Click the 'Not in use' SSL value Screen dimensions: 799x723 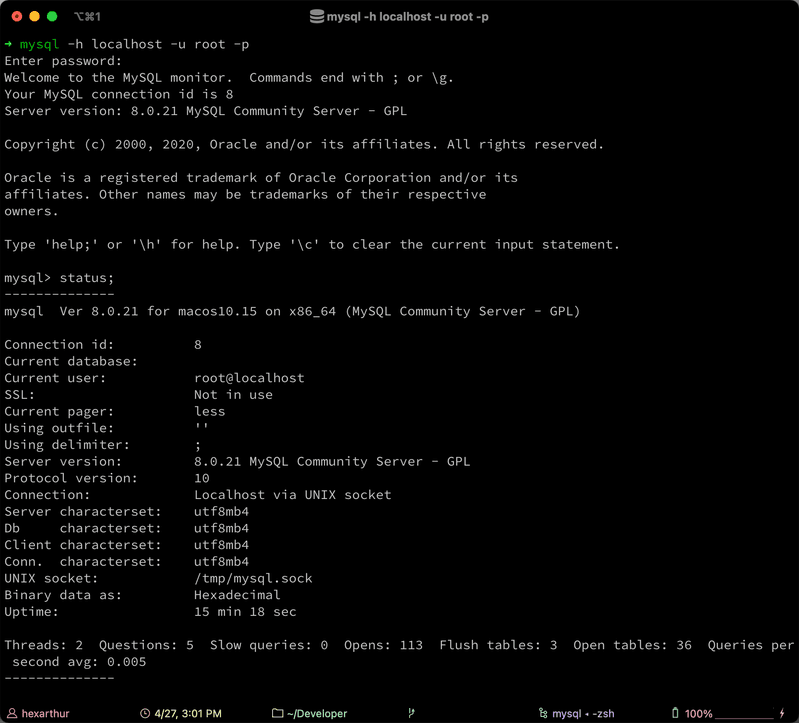coord(233,395)
